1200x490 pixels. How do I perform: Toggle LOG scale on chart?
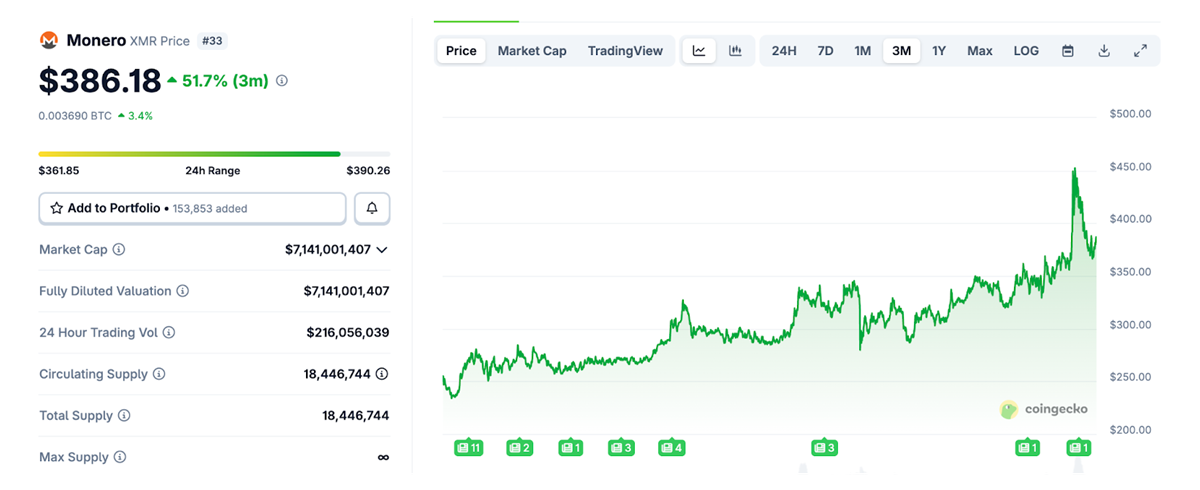(x=1026, y=51)
